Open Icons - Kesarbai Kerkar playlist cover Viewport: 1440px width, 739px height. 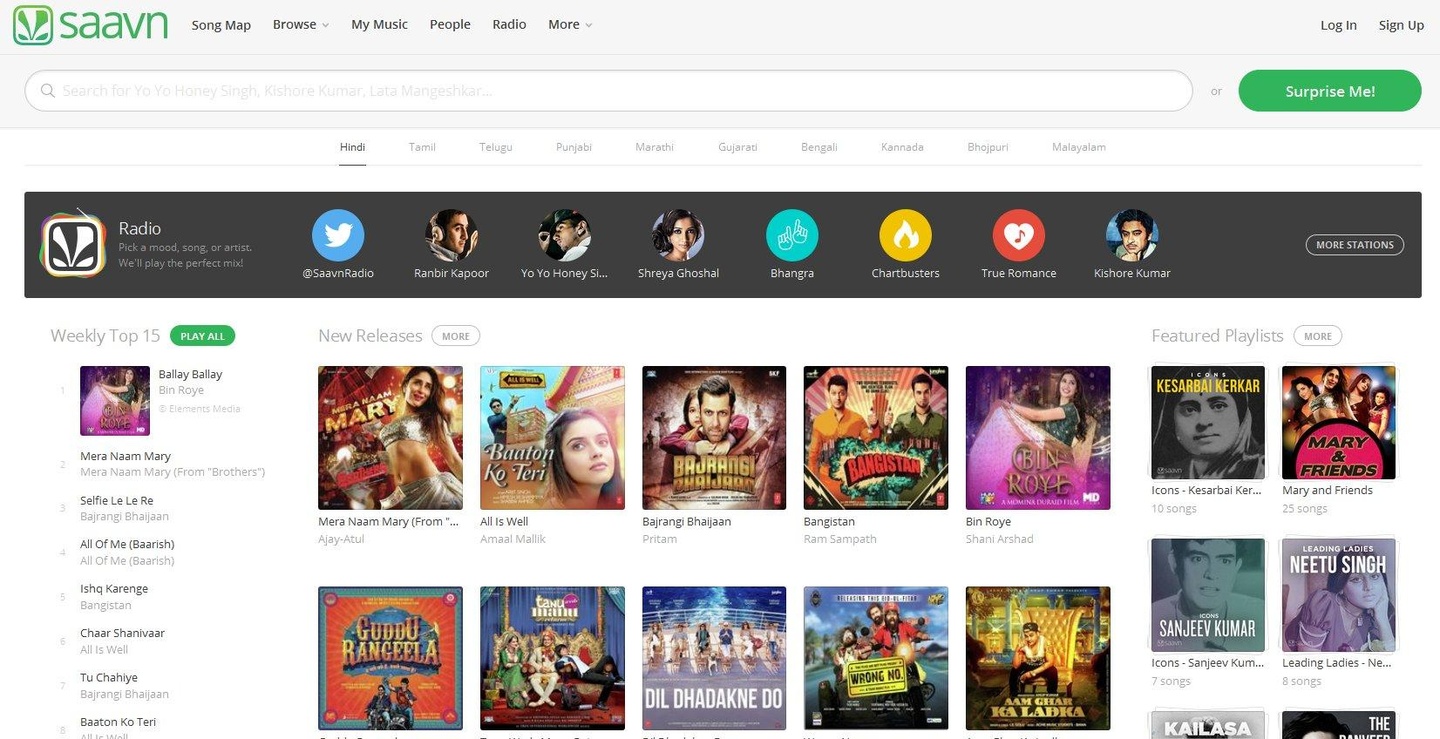click(1208, 423)
